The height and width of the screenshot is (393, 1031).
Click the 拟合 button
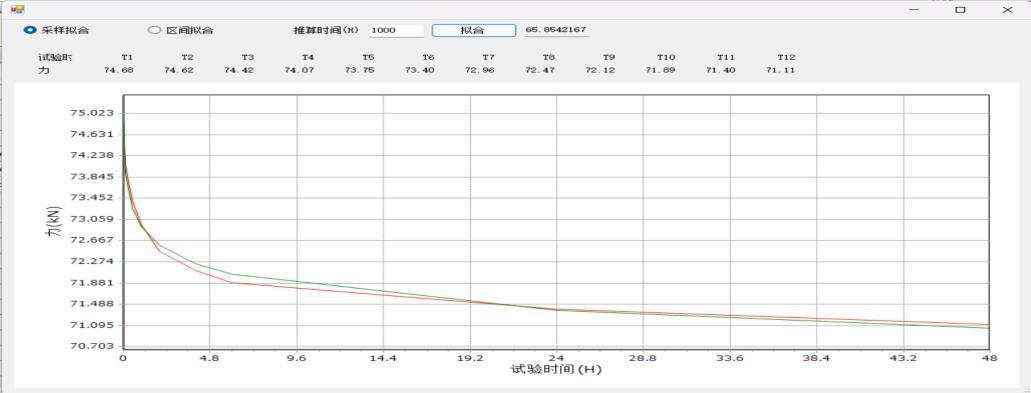click(x=473, y=30)
